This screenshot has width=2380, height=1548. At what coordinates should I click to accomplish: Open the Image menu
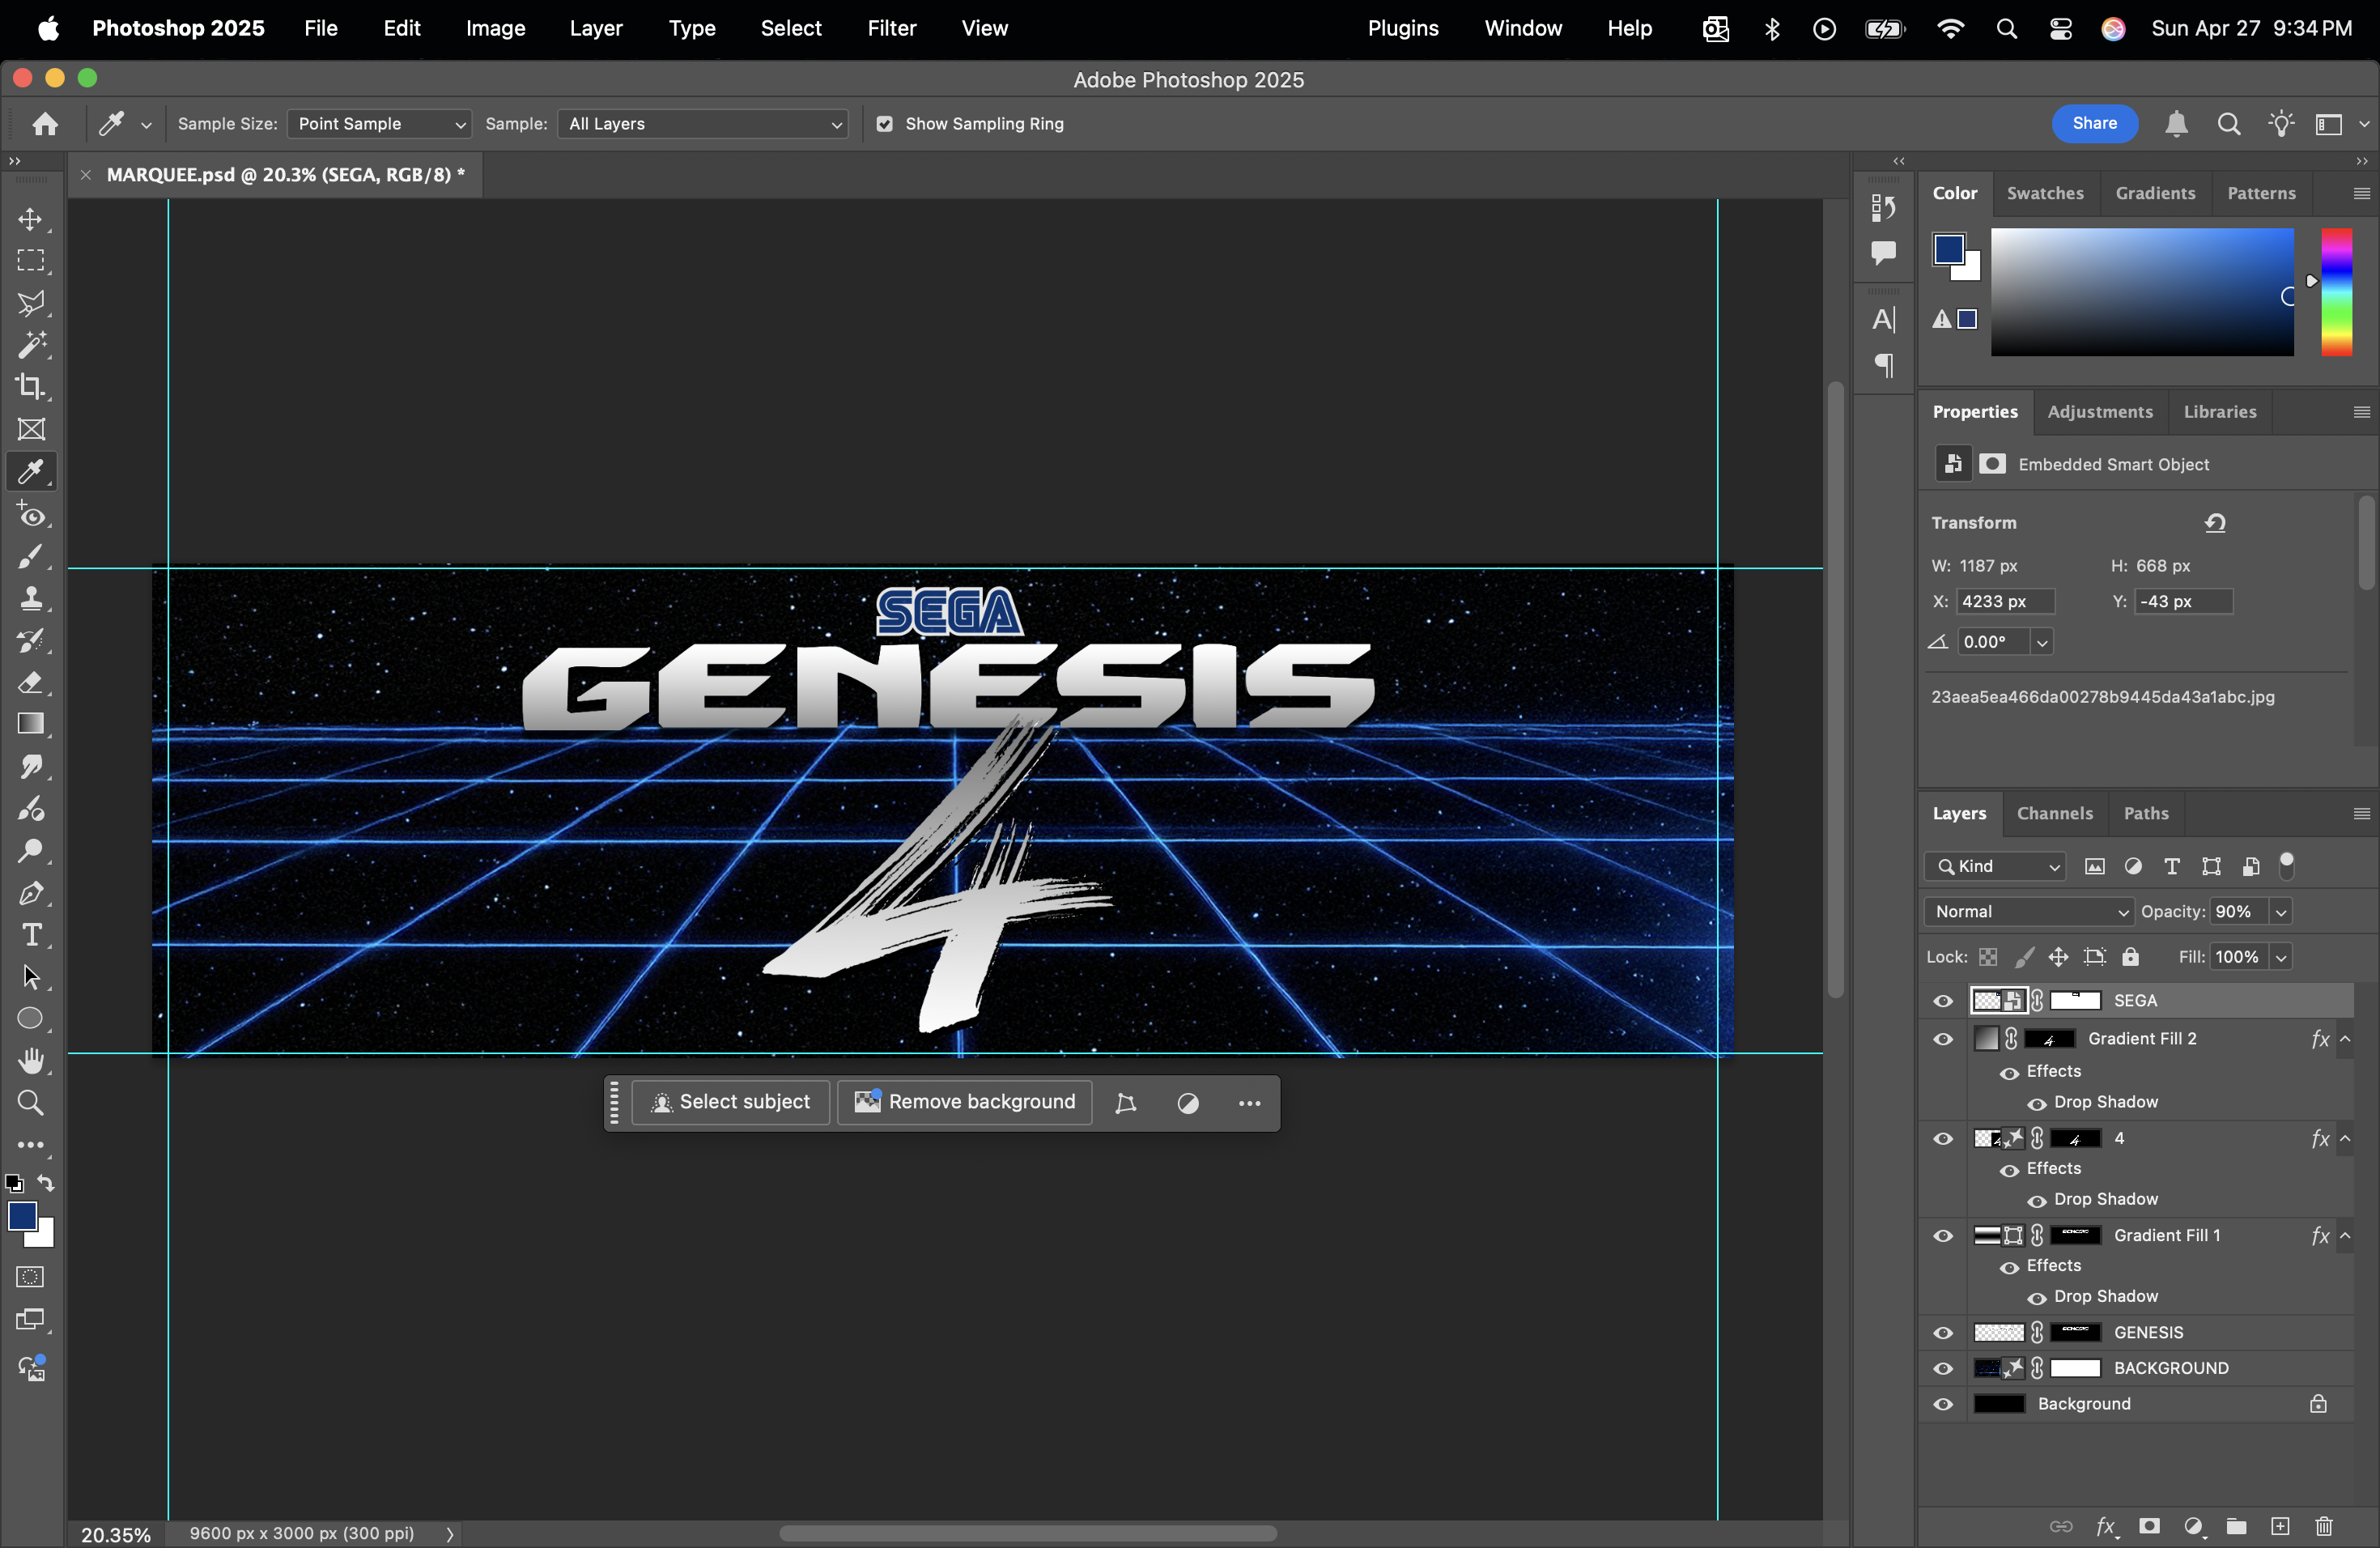pos(495,28)
